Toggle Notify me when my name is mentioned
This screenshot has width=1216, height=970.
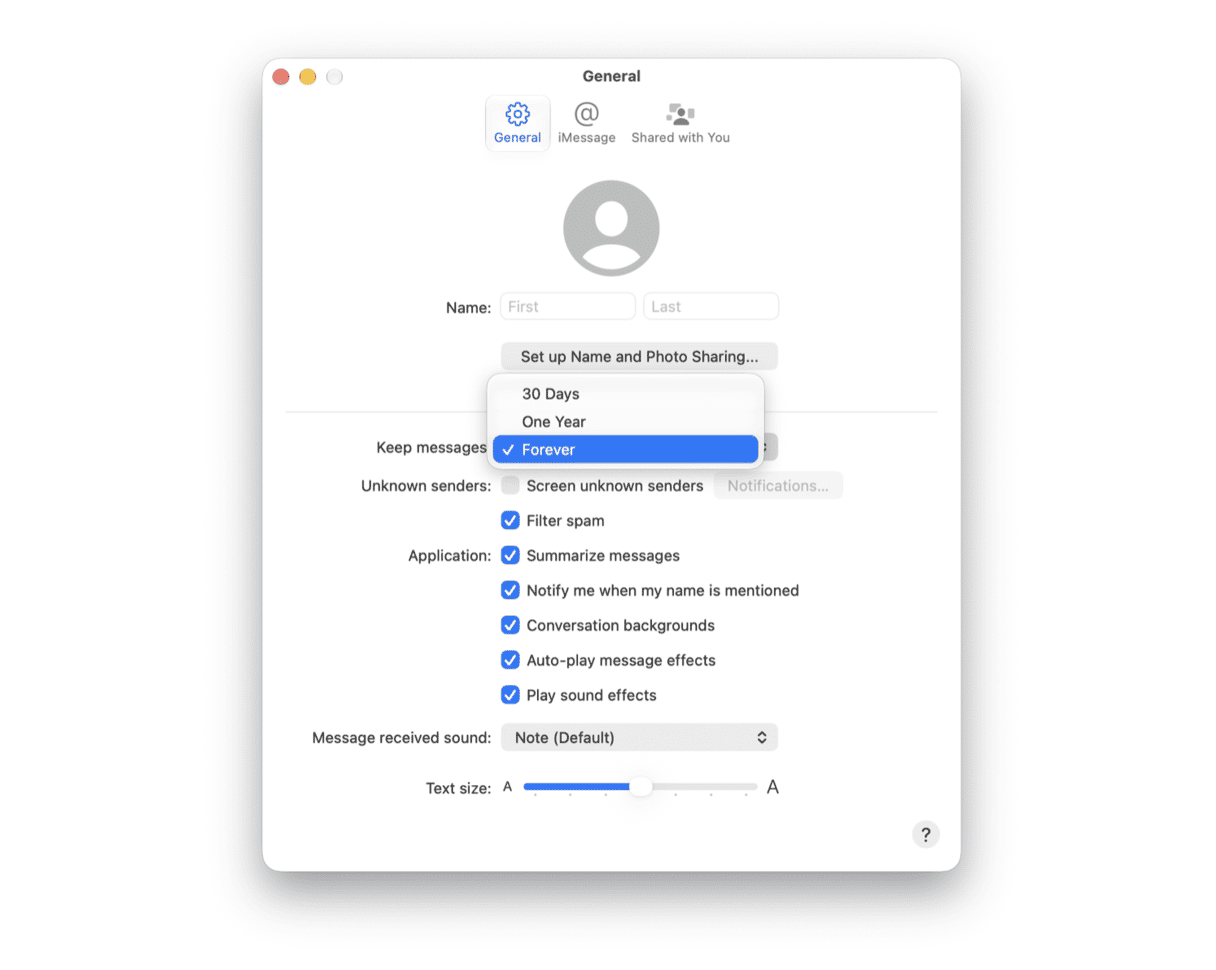[x=510, y=591]
